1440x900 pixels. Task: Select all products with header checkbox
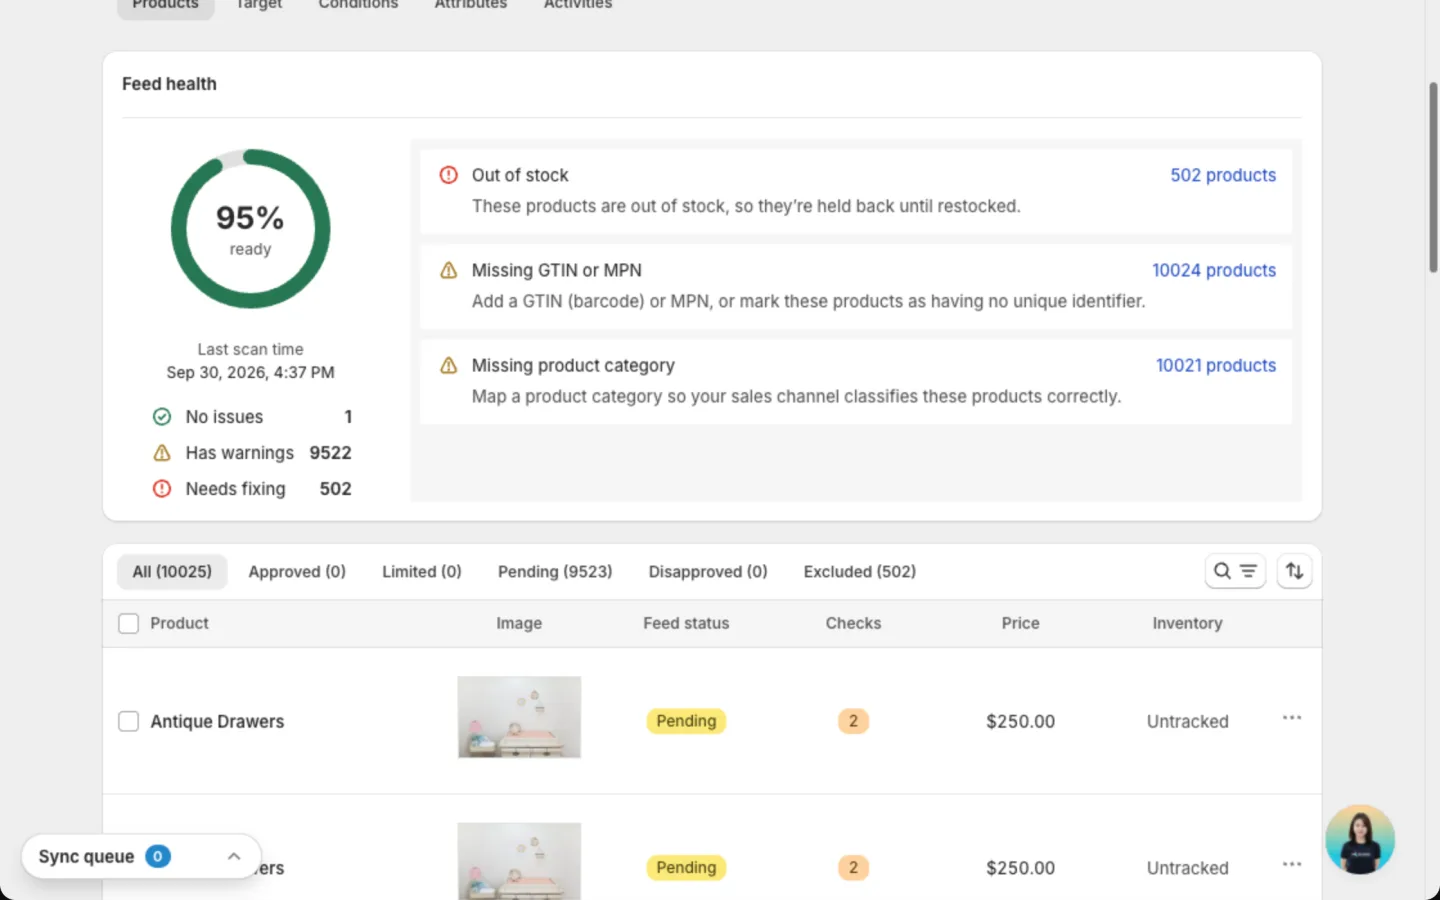pyautogui.click(x=129, y=624)
